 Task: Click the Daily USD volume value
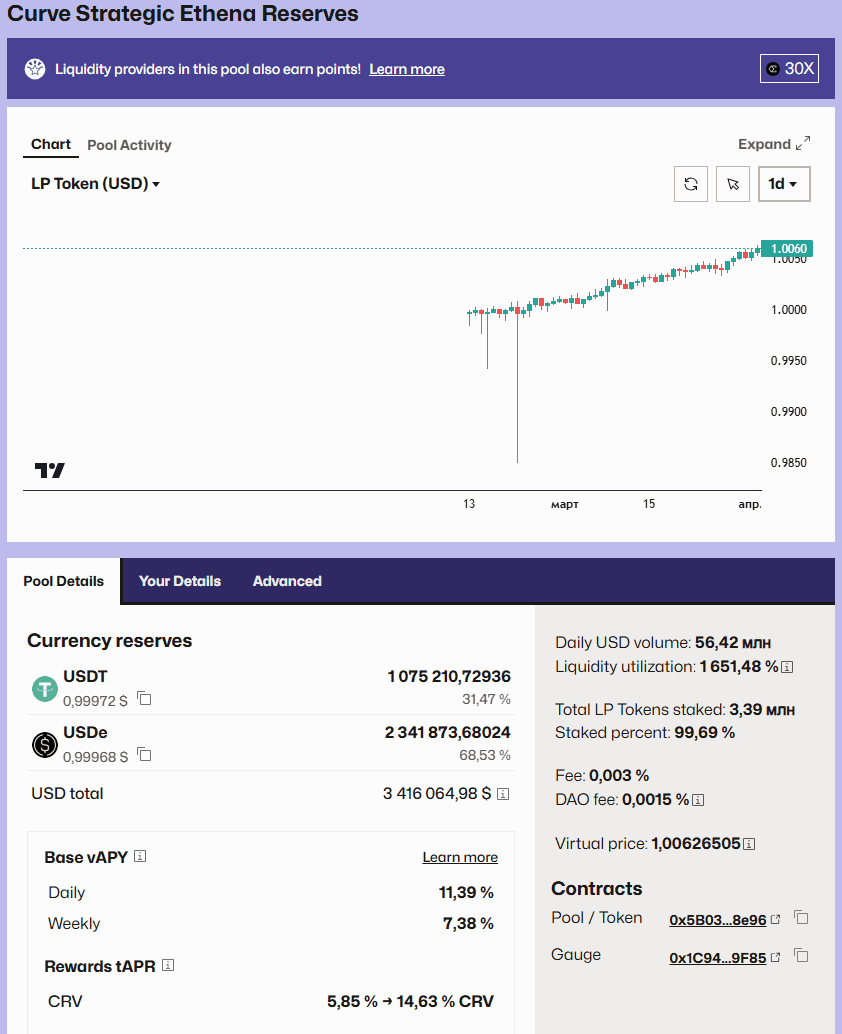[x=733, y=642]
